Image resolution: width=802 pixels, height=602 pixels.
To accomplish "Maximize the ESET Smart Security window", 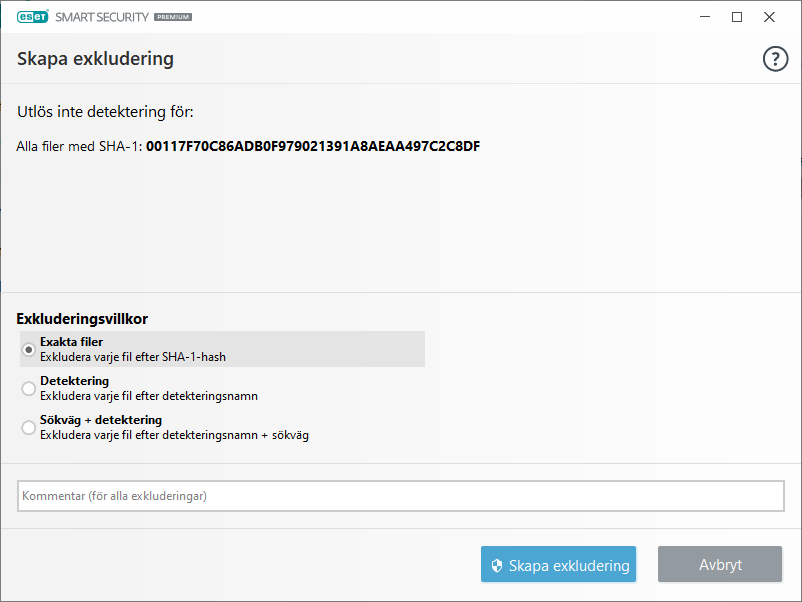I will click(737, 17).
